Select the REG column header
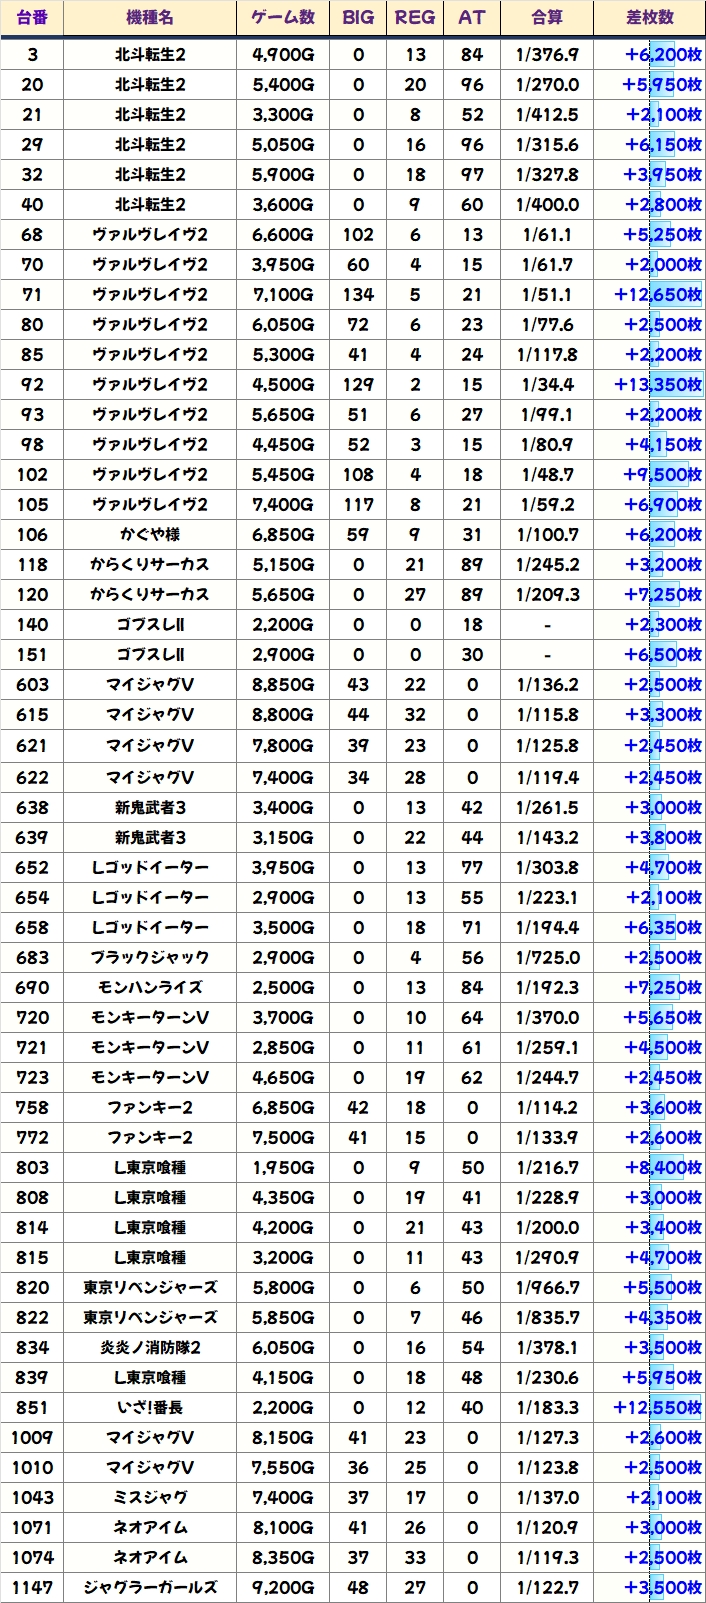 click(x=415, y=18)
